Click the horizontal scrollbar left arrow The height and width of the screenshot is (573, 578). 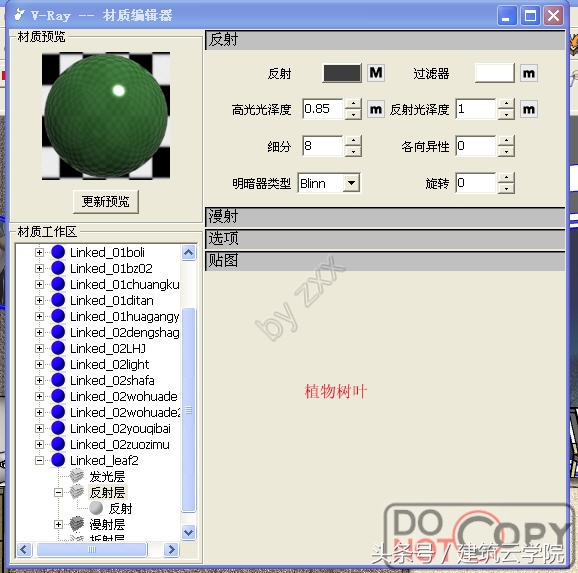tap(24, 550)
